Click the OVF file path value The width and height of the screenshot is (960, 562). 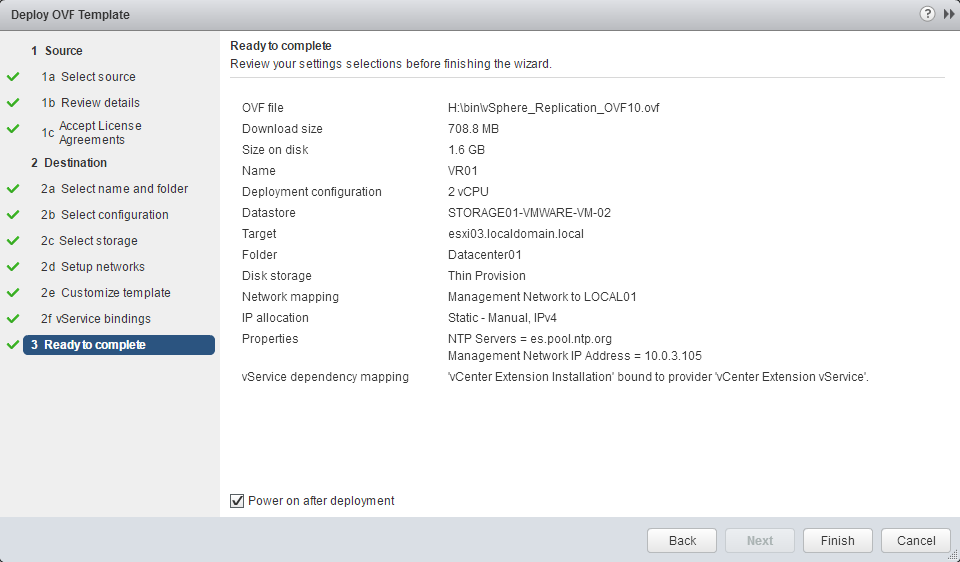(x=553, y=108)
